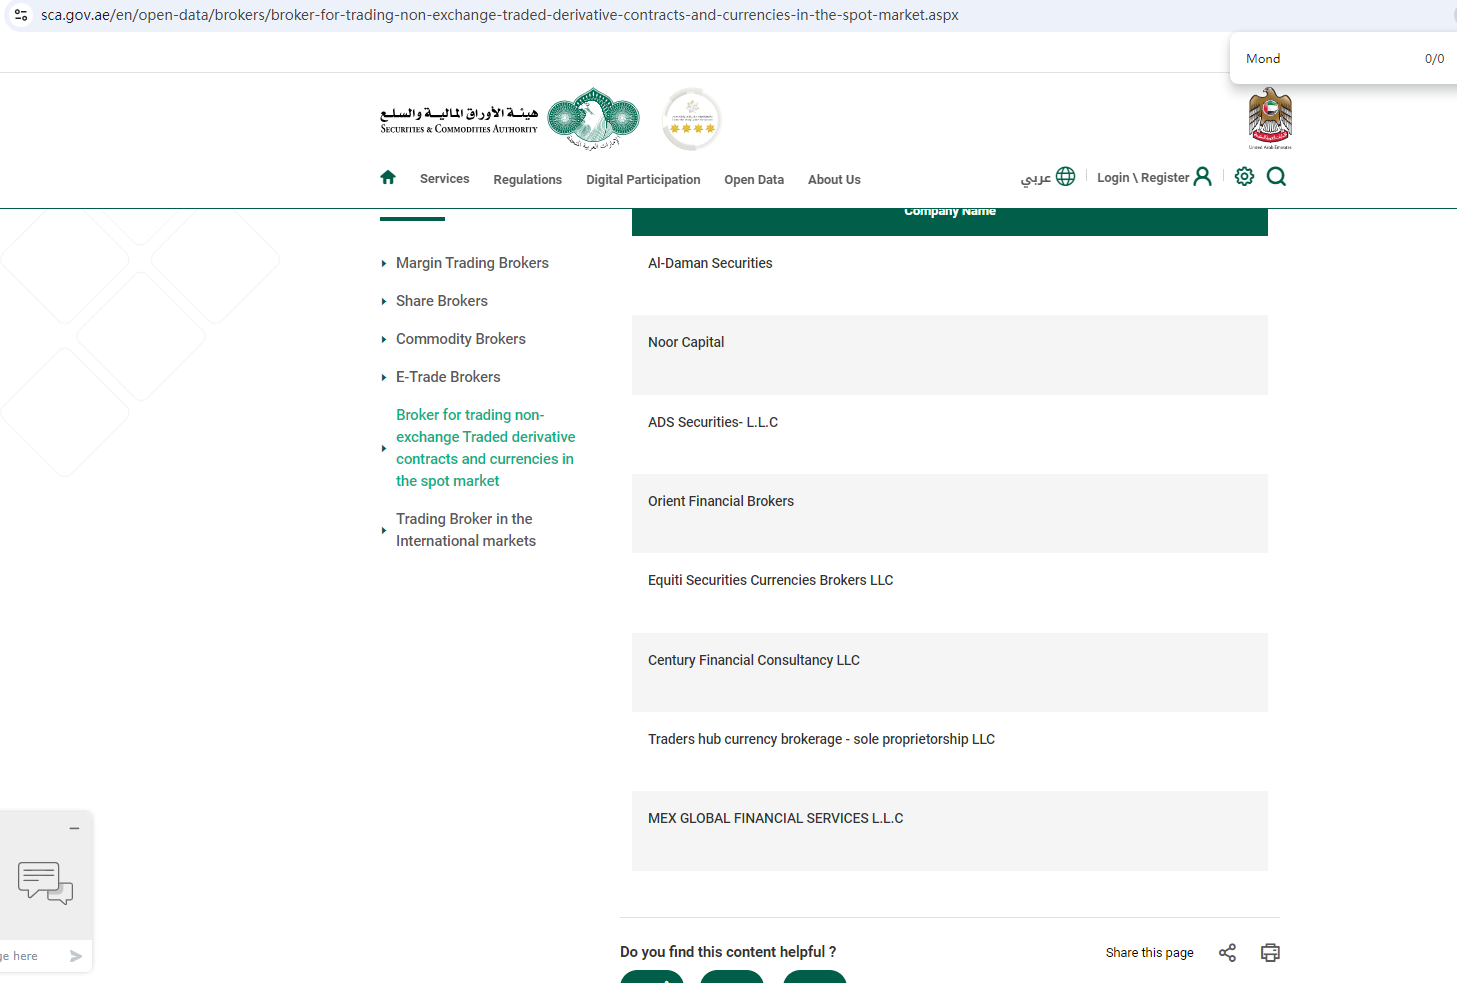The image size is (1457, 983).
Task: Select Broker for trading non-exchange Traded derivative contracts
Action: click(486, 448)
